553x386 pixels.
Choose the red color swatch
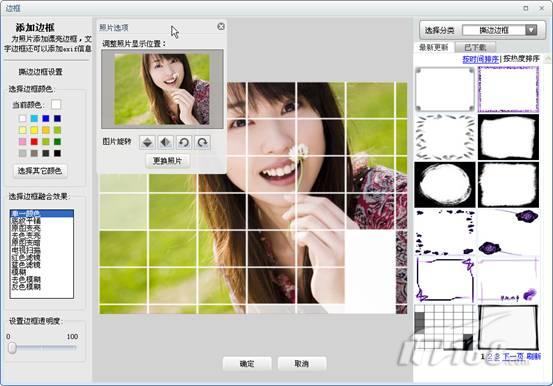pos(34,141)
